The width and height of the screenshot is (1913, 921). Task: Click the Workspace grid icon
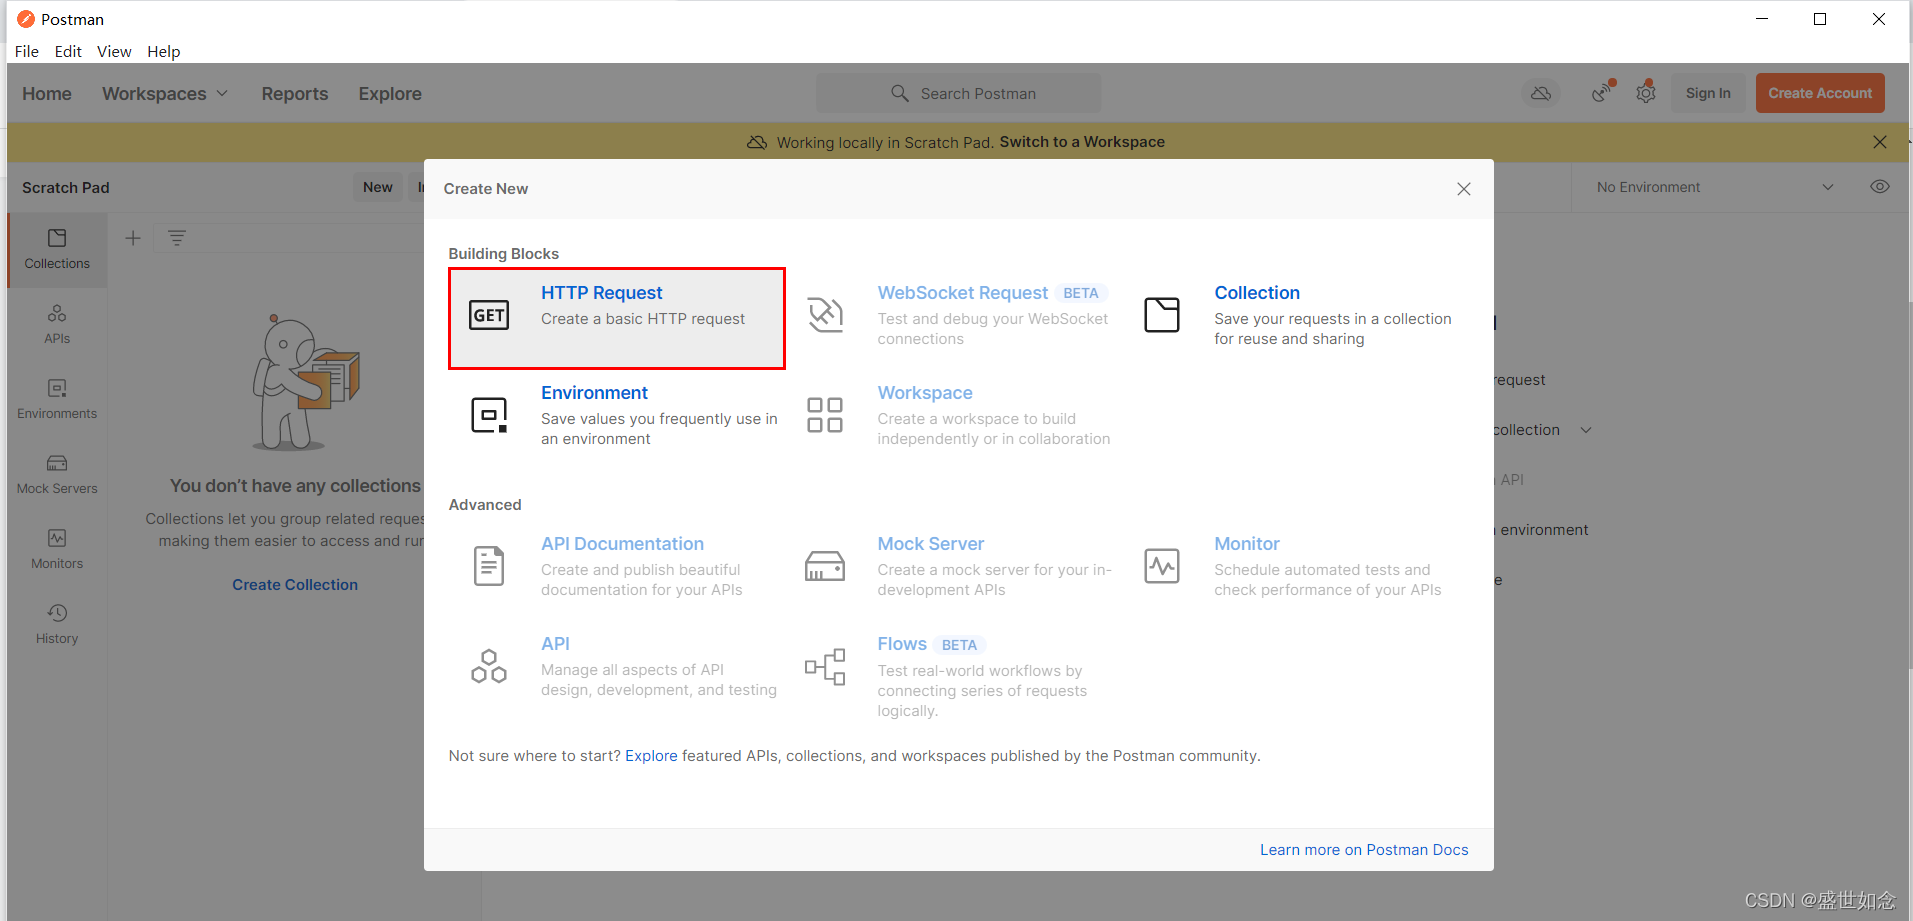point(825,415)
